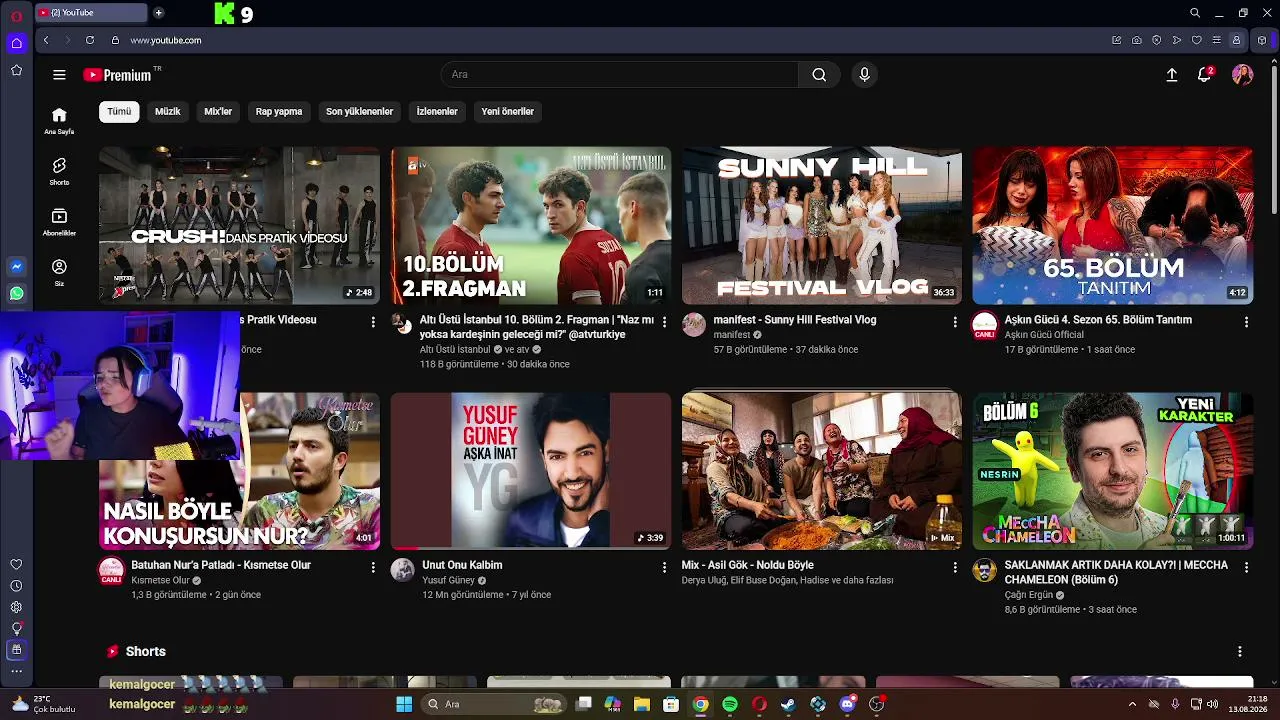Click the www.youtube.com address bar
The width and height of the screenshot is (1280, 720).
click(166, 40)
